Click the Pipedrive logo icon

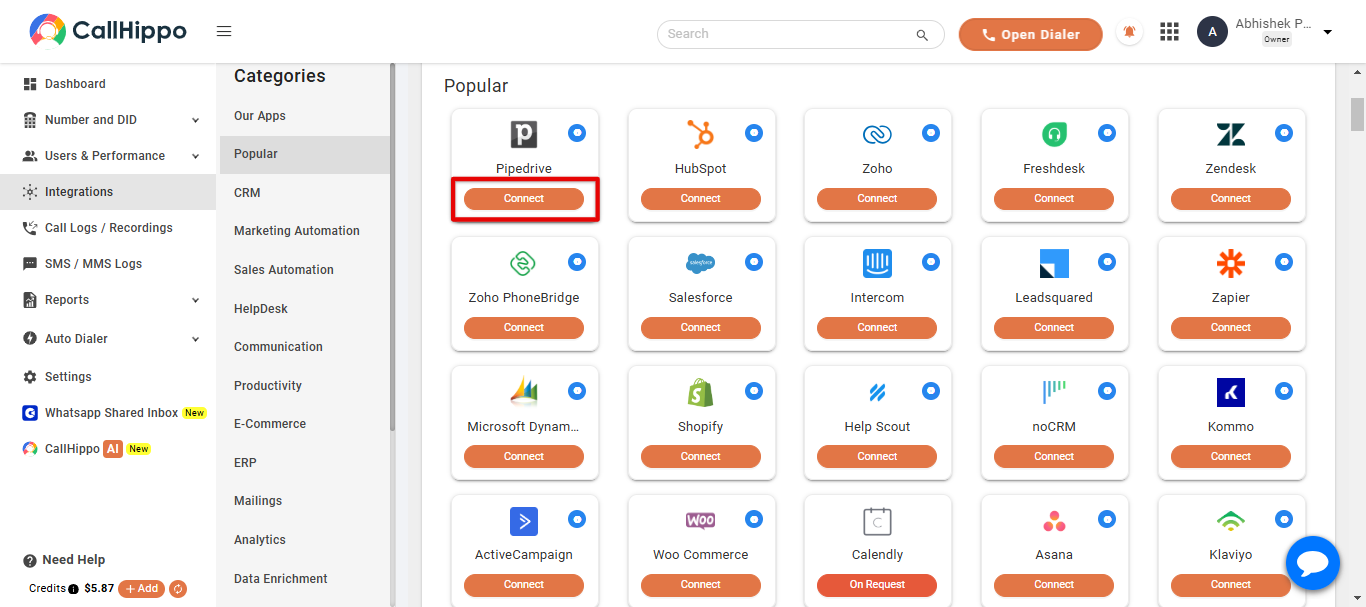click(524, 134)
